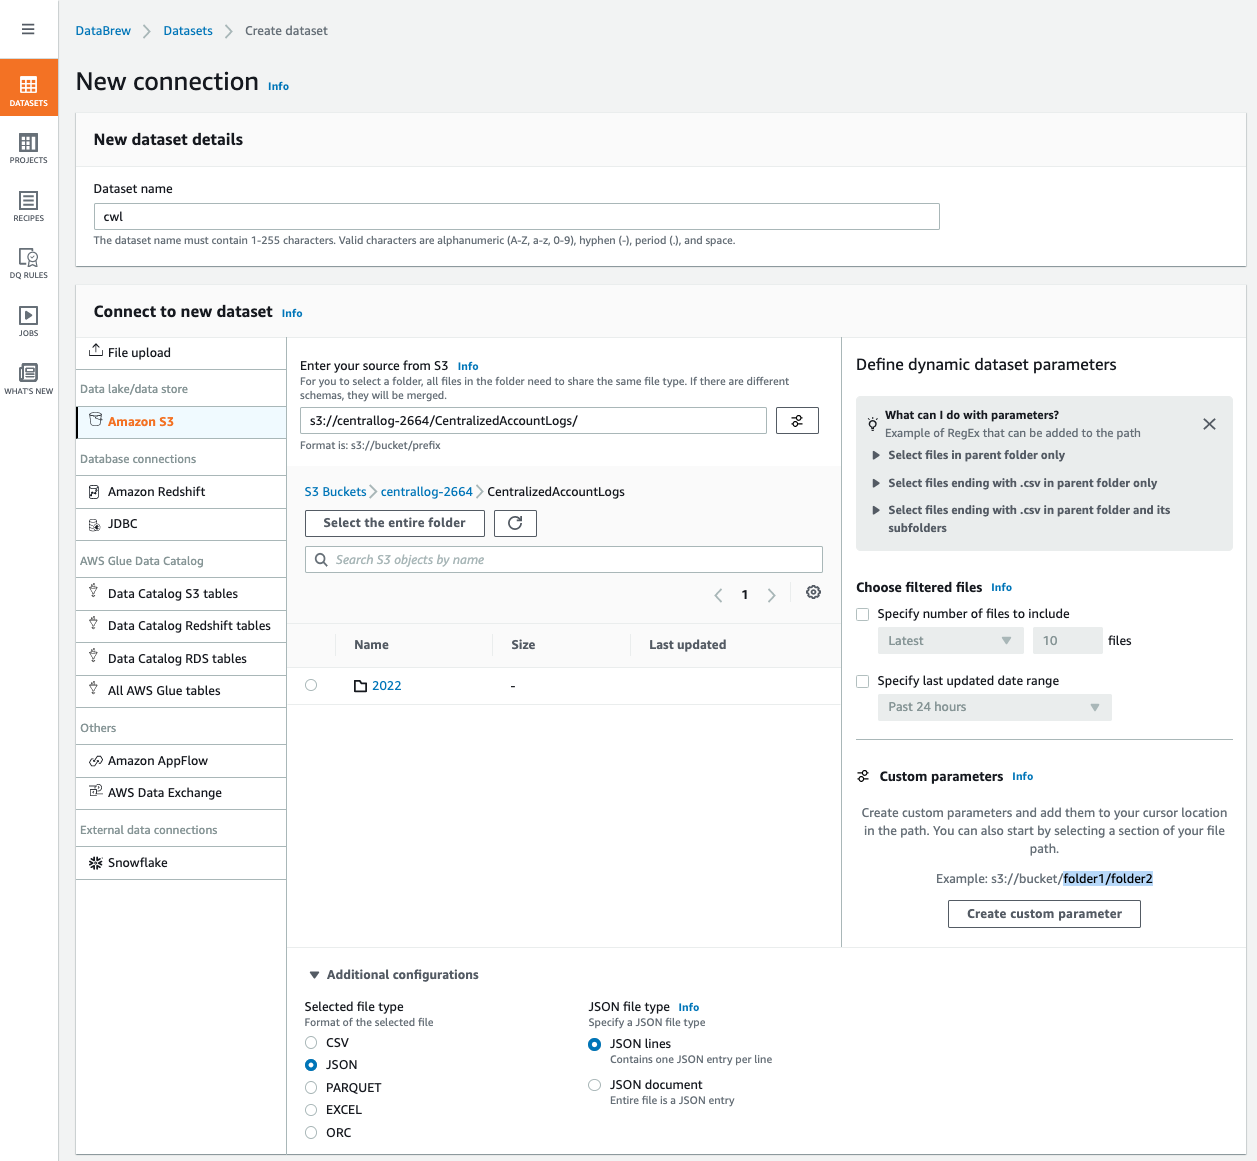Go to DQ Rules section

click(x=29, y=263)
